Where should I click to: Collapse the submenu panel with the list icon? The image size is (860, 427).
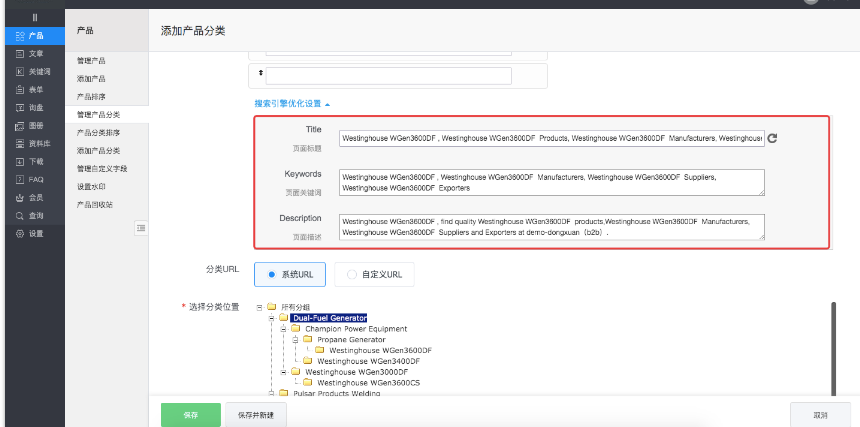pyautogui.click(x=141, y=228)
